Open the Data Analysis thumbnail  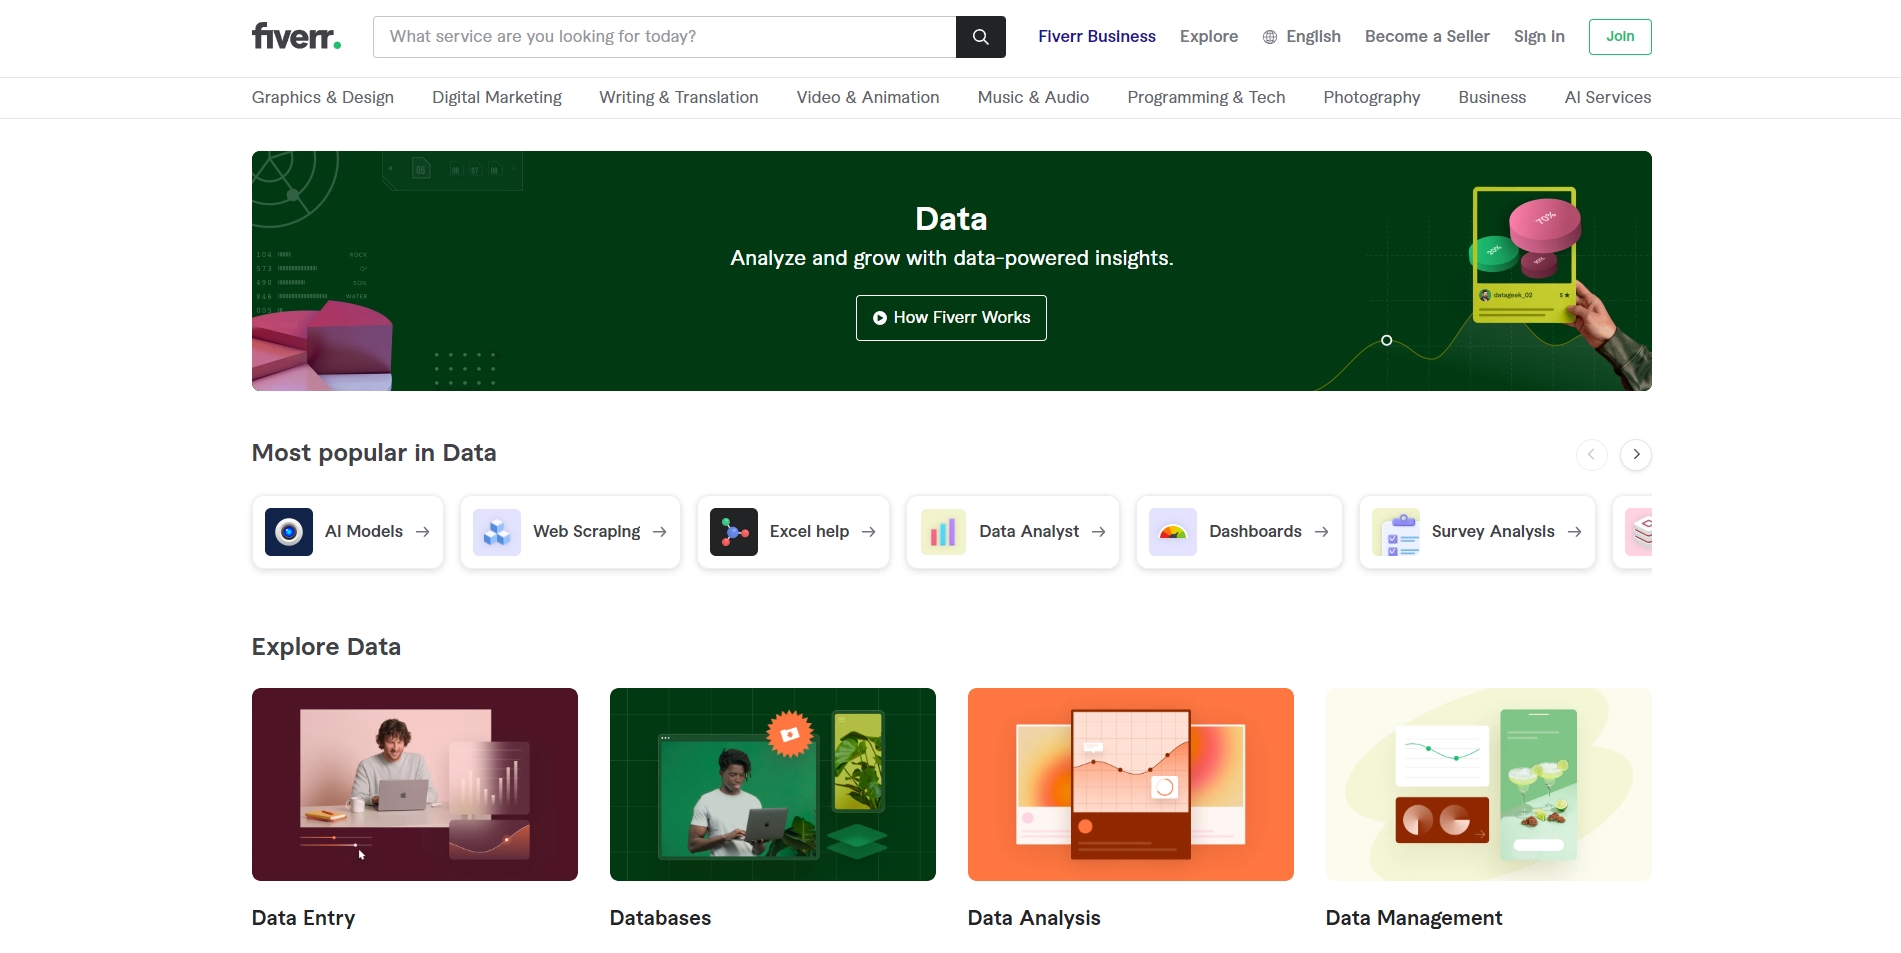pos(1131,784)
